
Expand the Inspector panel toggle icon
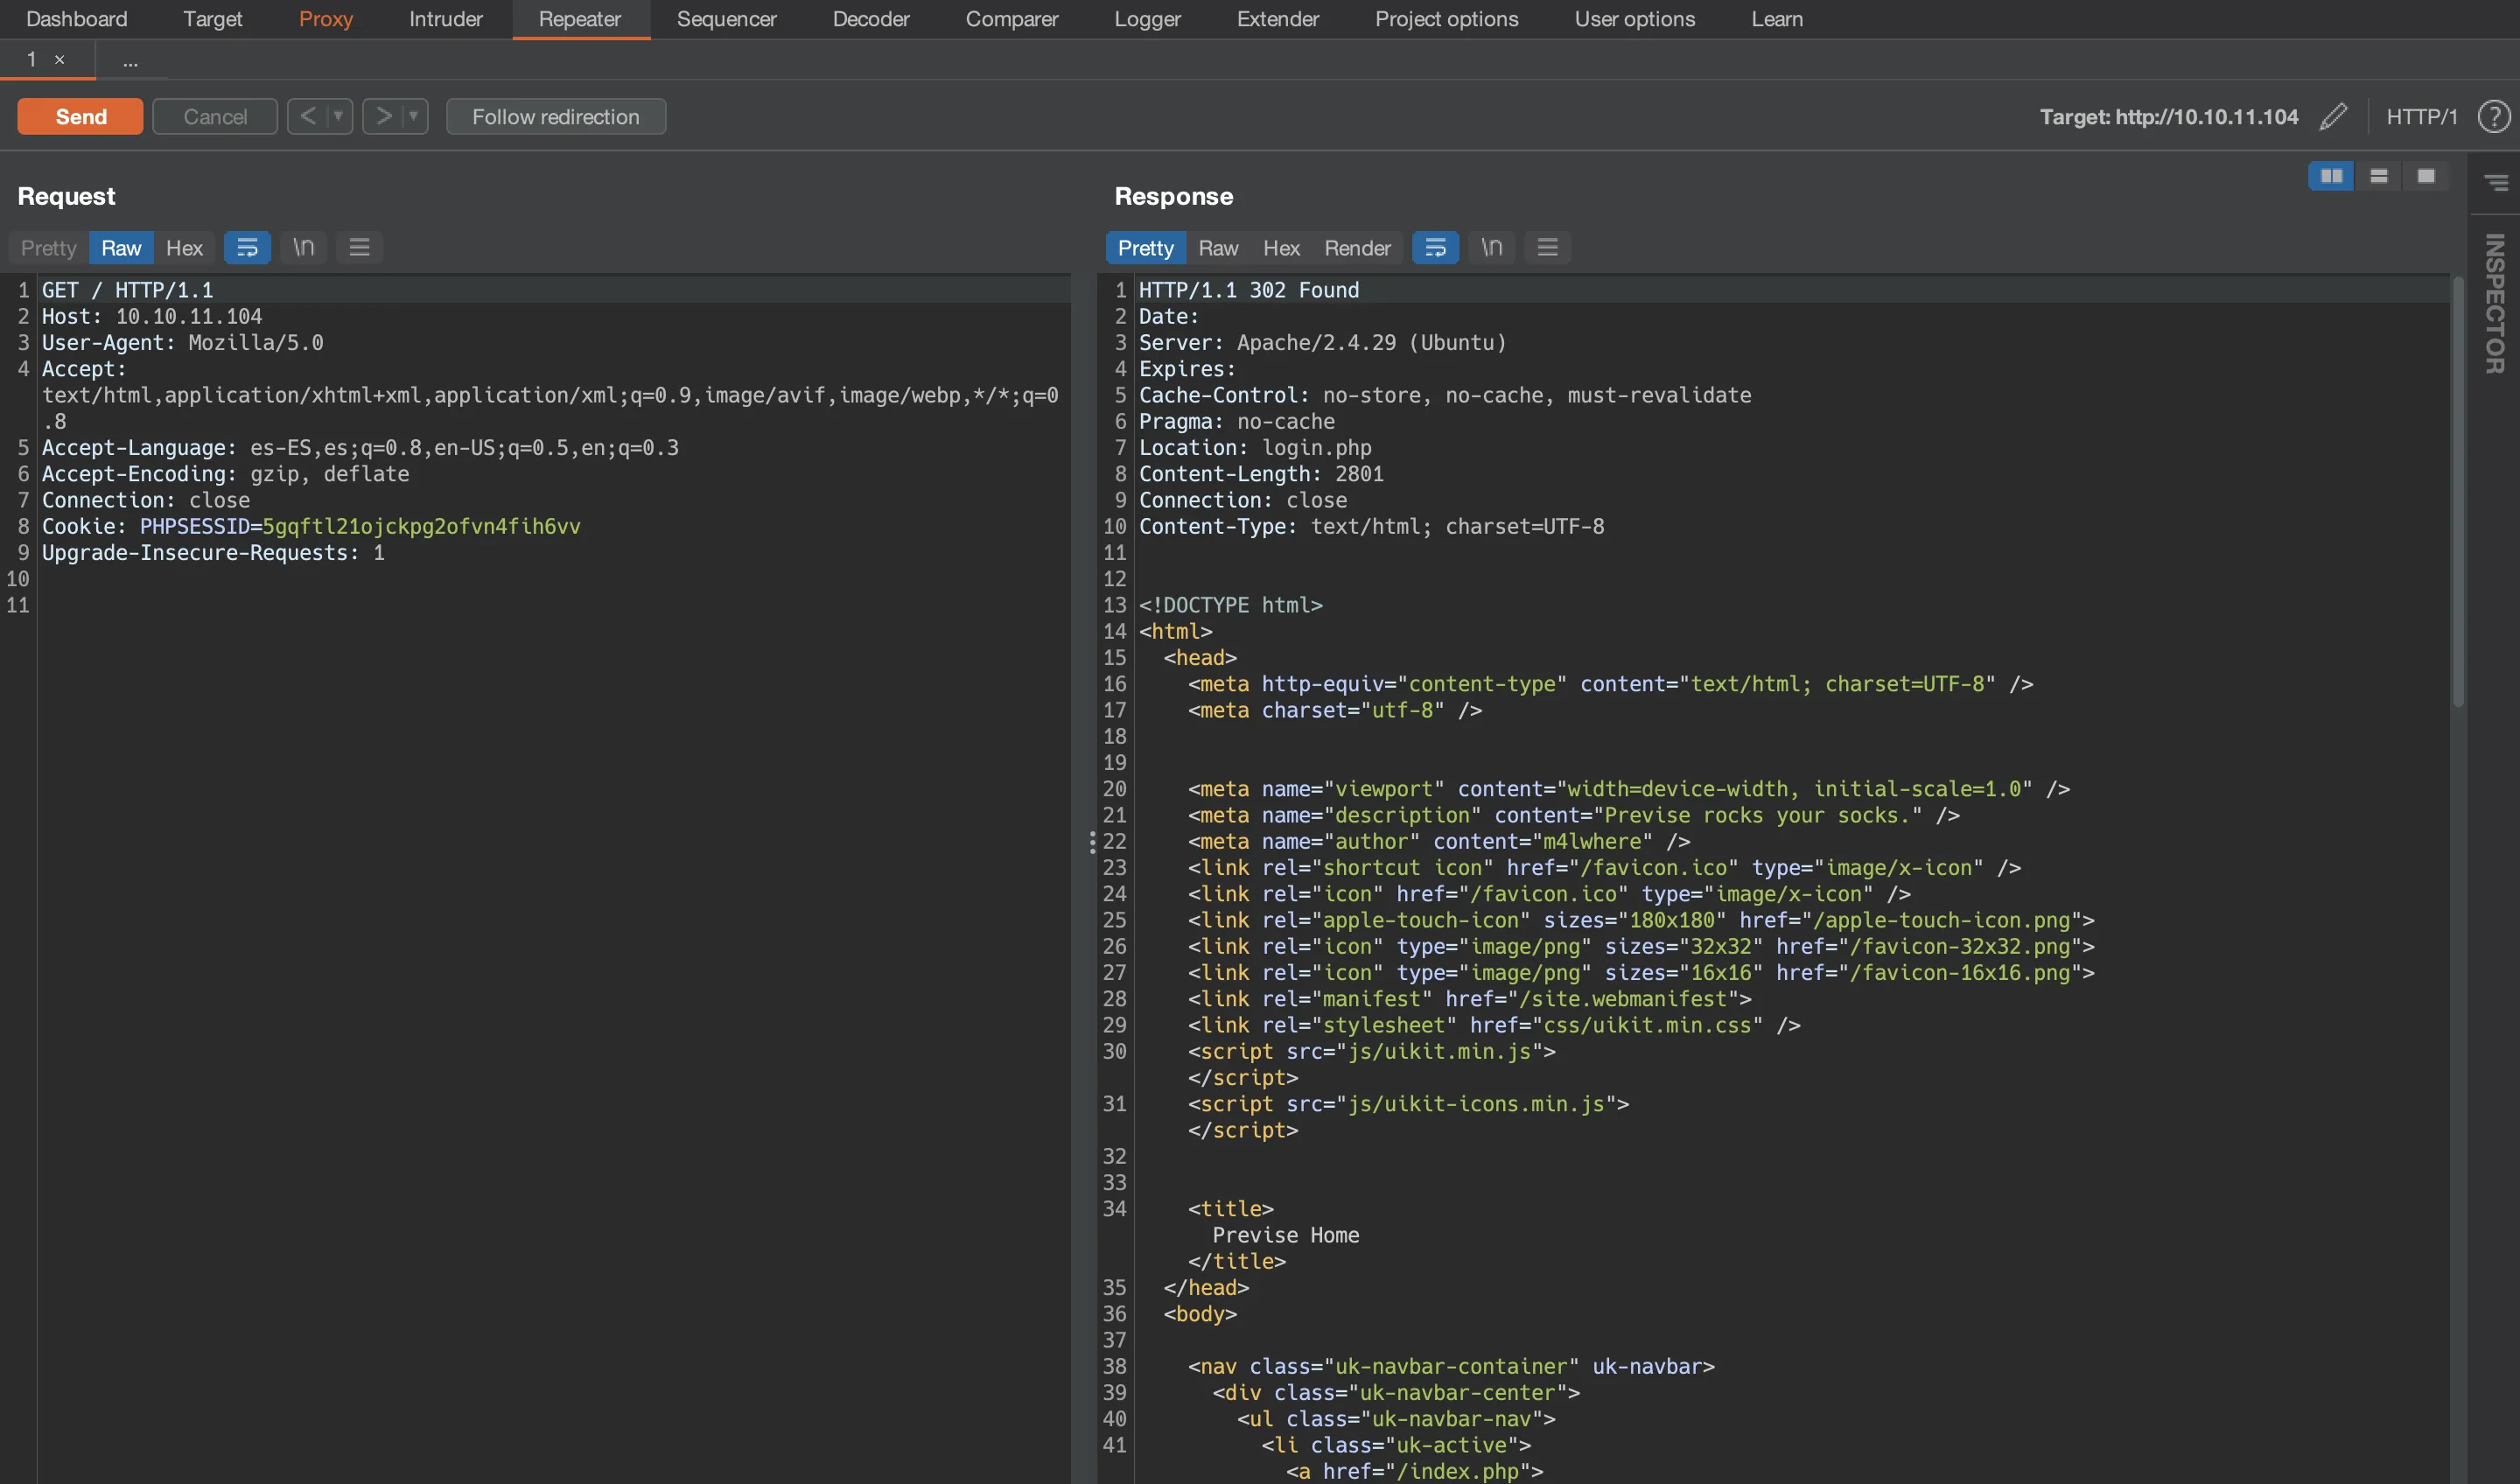[x=2496, y=182]
